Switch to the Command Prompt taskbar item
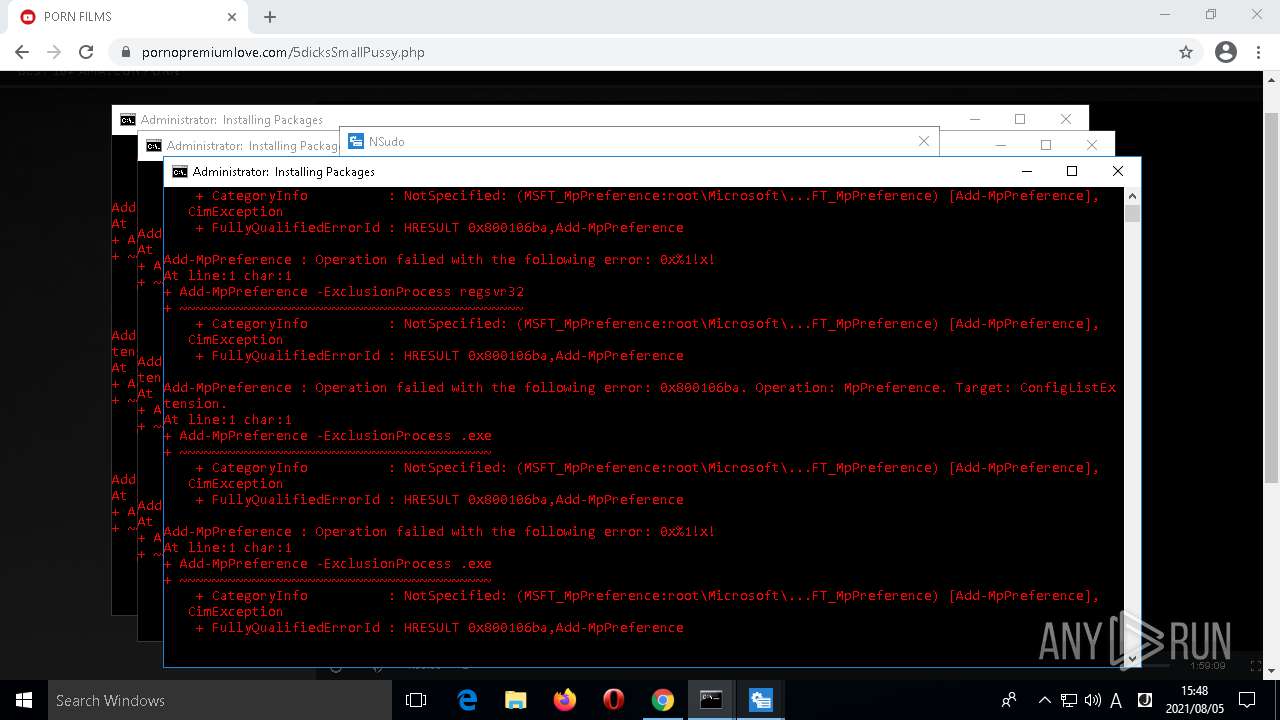Viewport: 1280px width, 720px height. click(x=711, y=700)
